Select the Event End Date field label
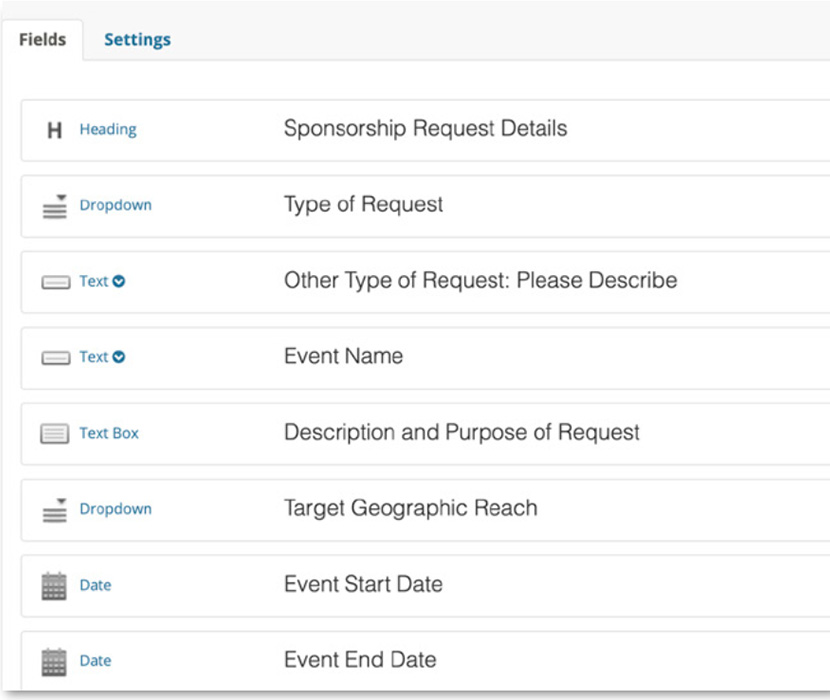This screenshot has width=830, height=700. click(x=360, y=660)
